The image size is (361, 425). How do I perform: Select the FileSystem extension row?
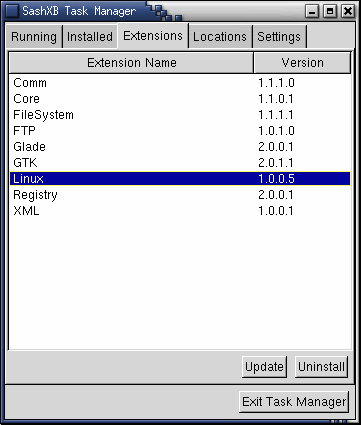[x=180, y=115]
